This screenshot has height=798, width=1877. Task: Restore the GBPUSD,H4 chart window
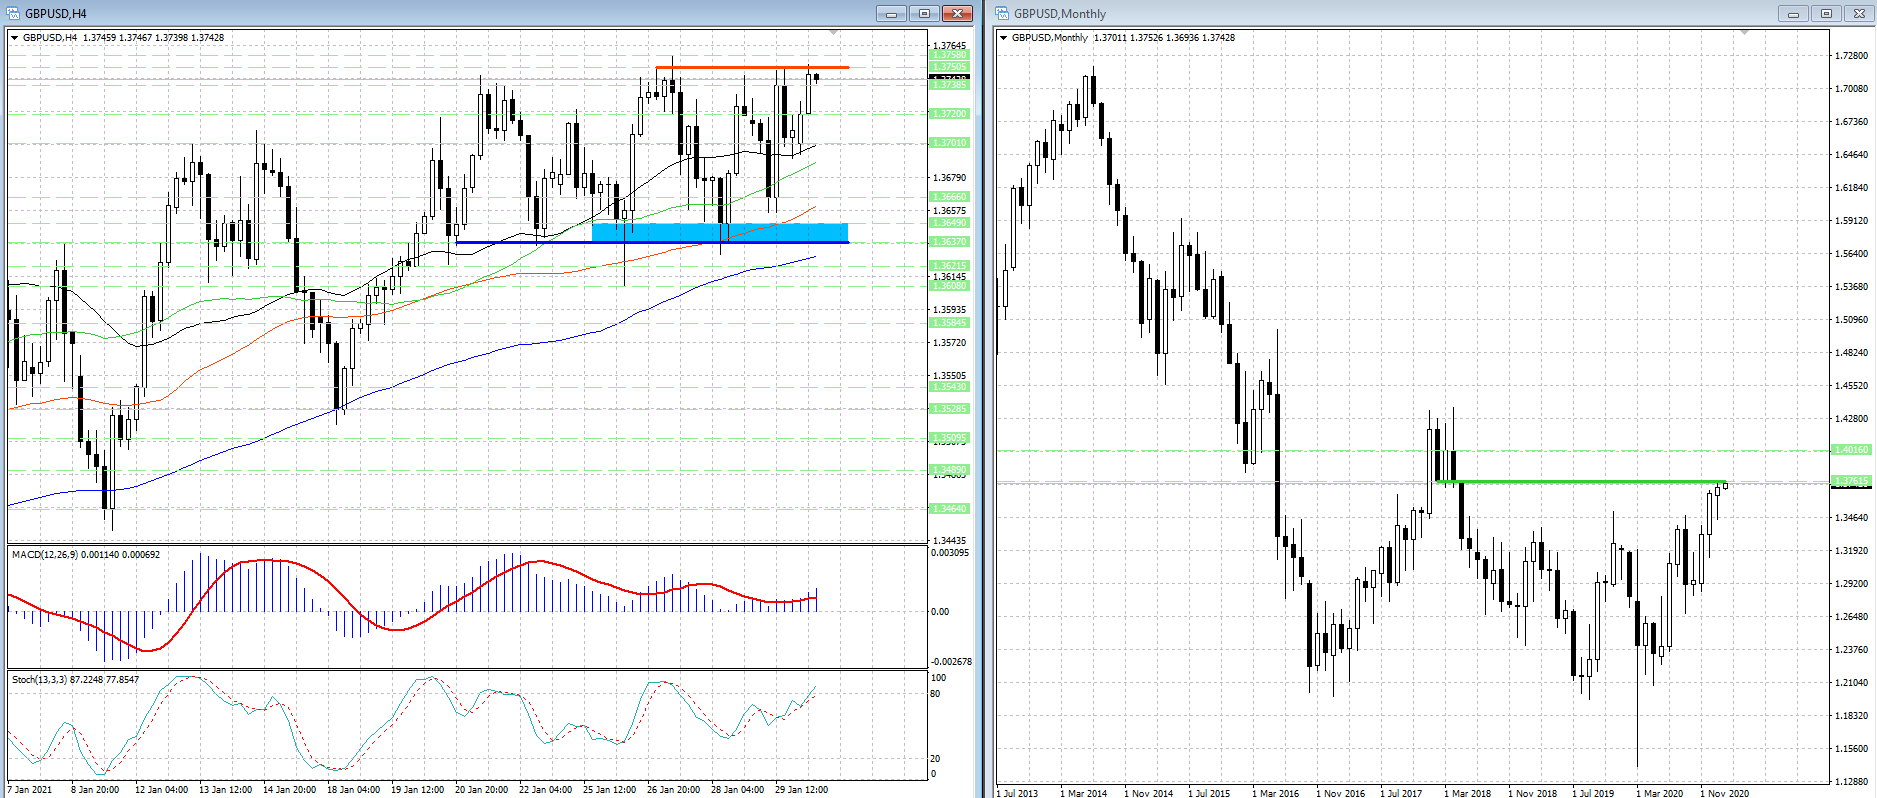(924, 13)
